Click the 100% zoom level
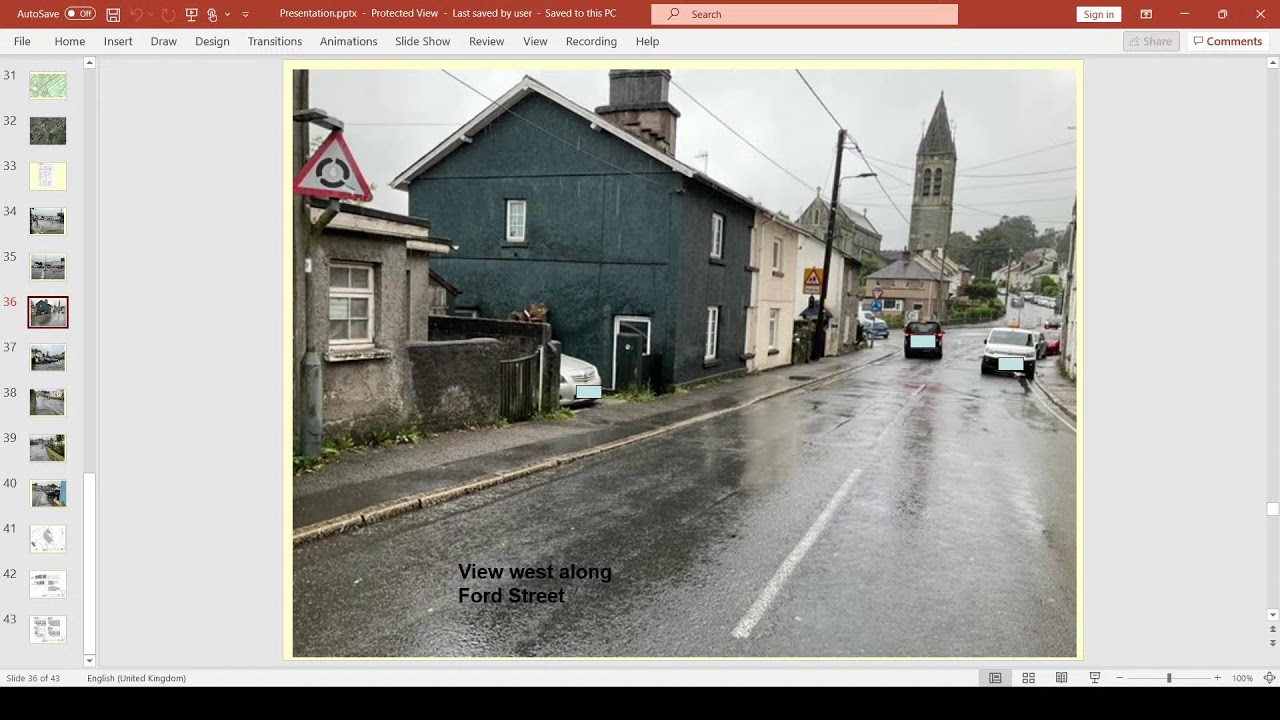1280x720 pixels. pos(1242,678)
